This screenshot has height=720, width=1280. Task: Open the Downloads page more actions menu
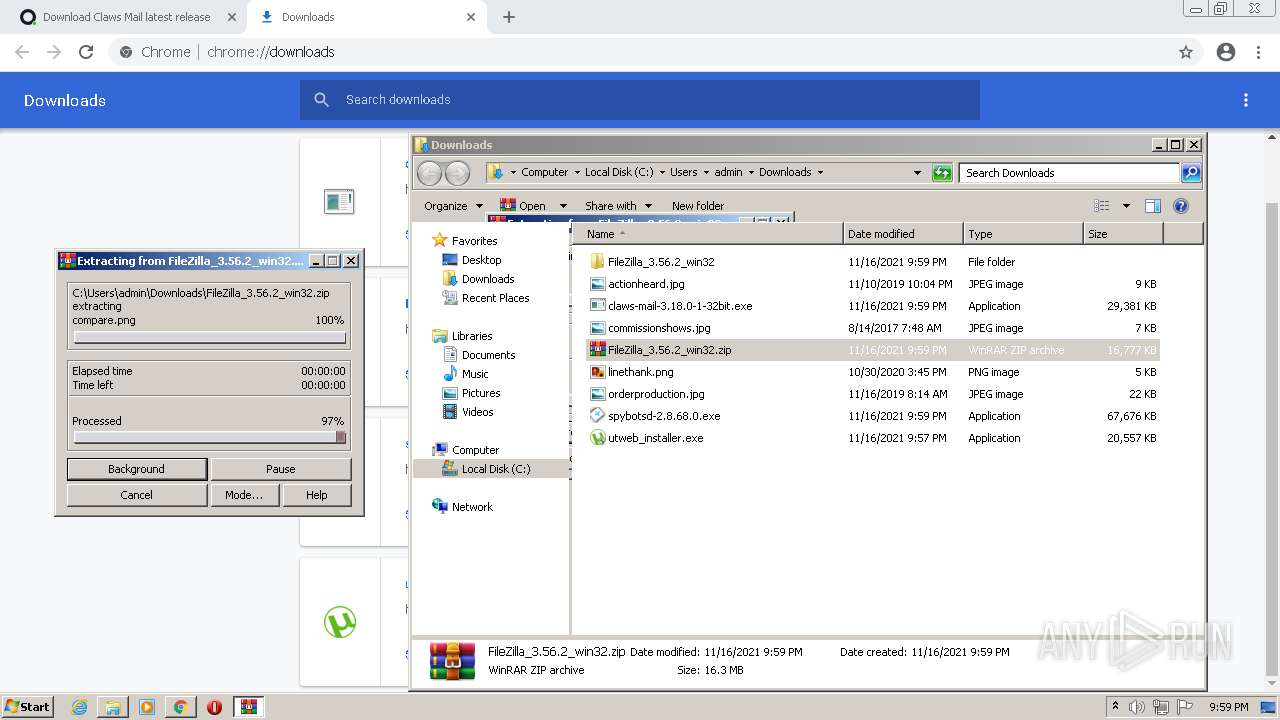pyautogui.click(x=1246, y=100)
